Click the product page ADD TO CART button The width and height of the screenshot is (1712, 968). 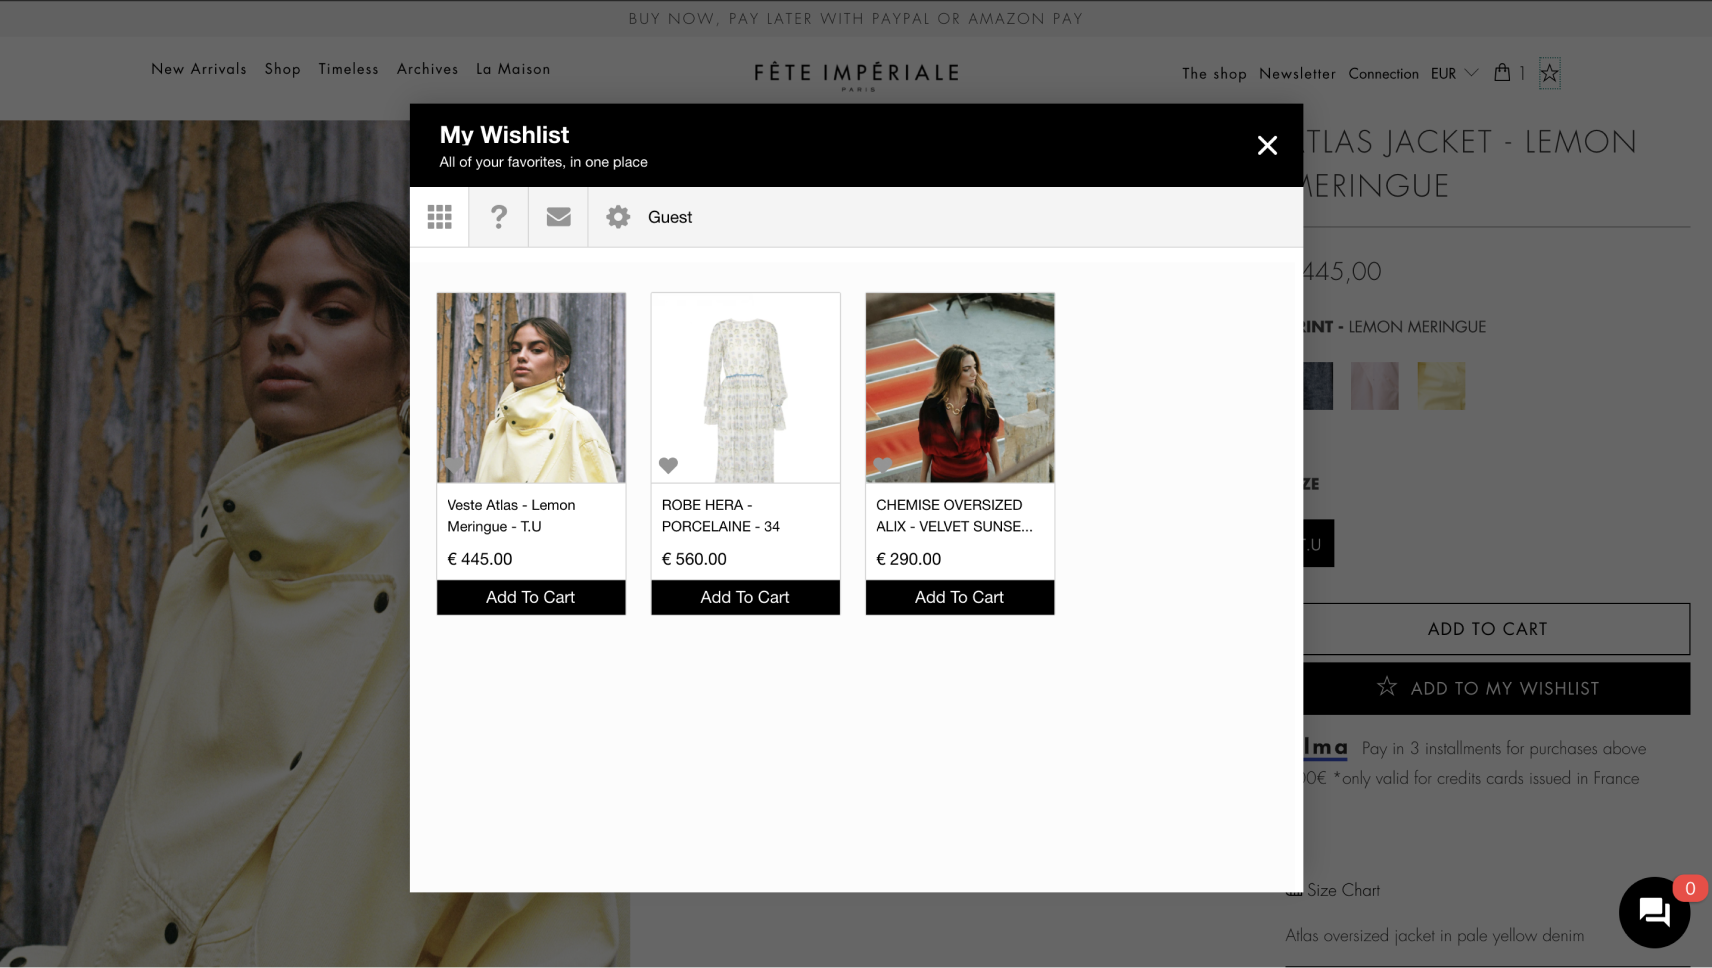coord(1496,629)
